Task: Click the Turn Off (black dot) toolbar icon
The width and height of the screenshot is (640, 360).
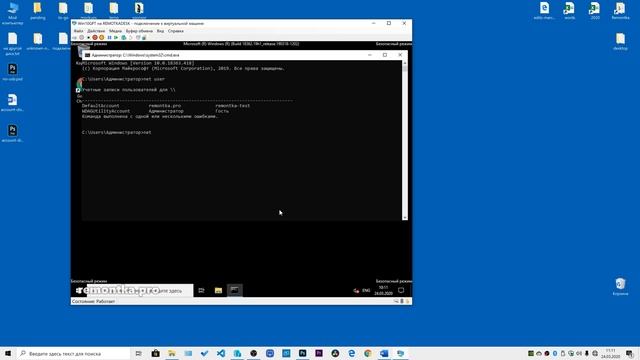Action: [x=88, y=38]
